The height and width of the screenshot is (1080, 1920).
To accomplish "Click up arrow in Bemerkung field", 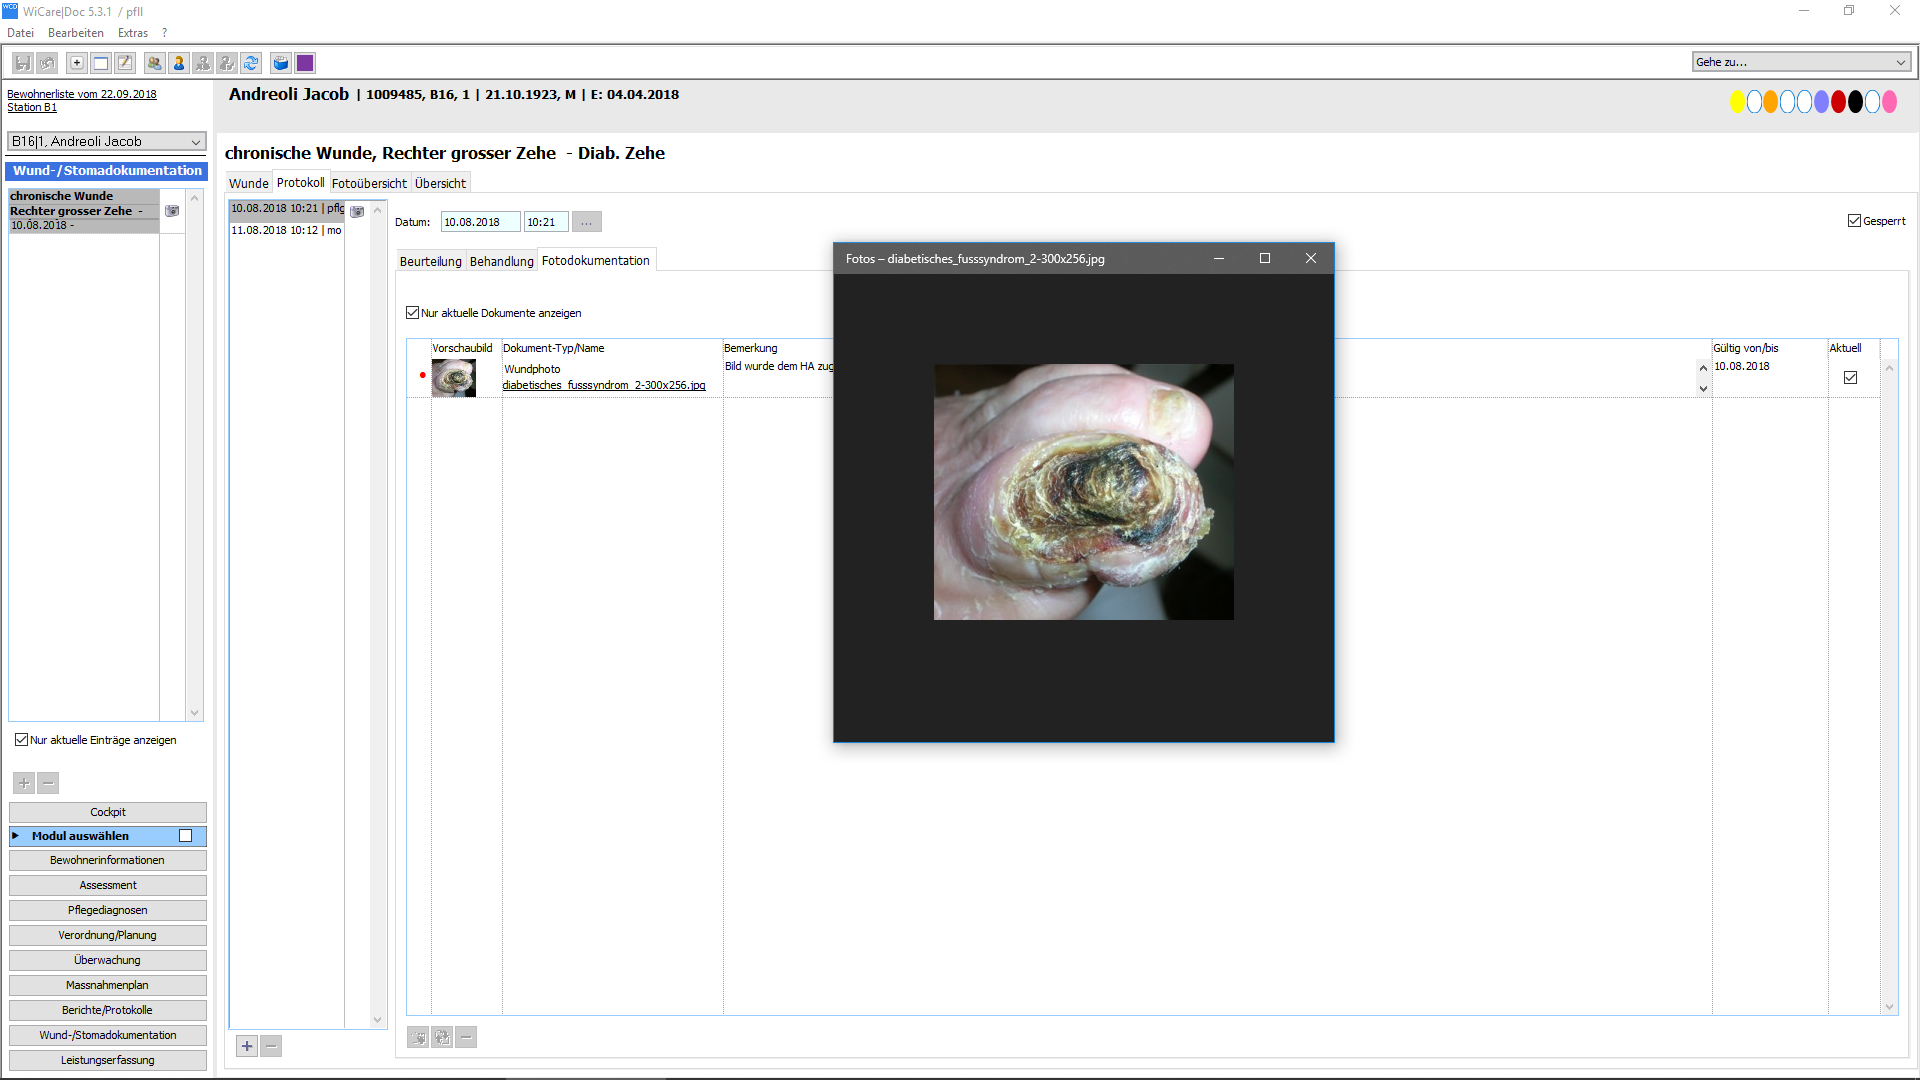I will click(1703, 368).
